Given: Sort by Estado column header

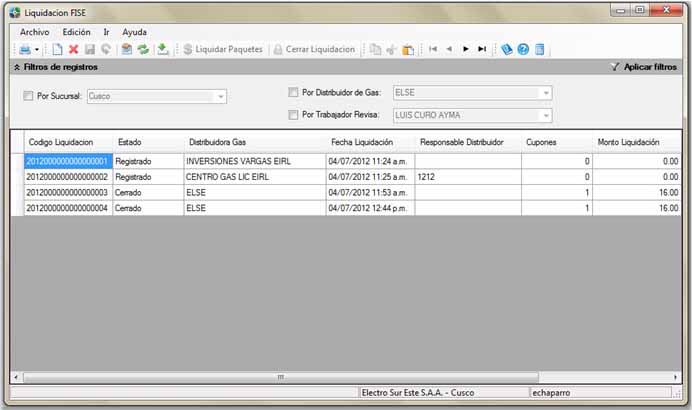Looking at the screenshot, I should 148,142.
